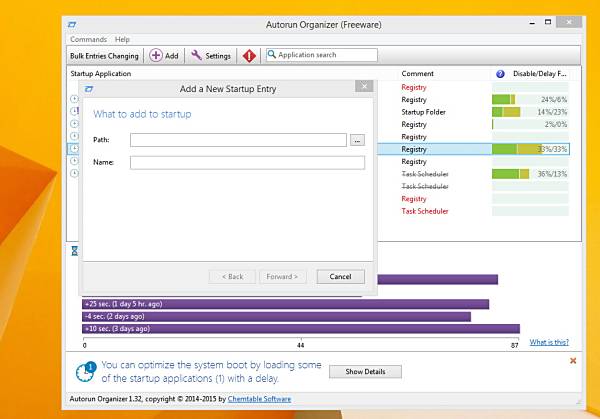Open the Chemtable Software link

click(x=259, y=399)
